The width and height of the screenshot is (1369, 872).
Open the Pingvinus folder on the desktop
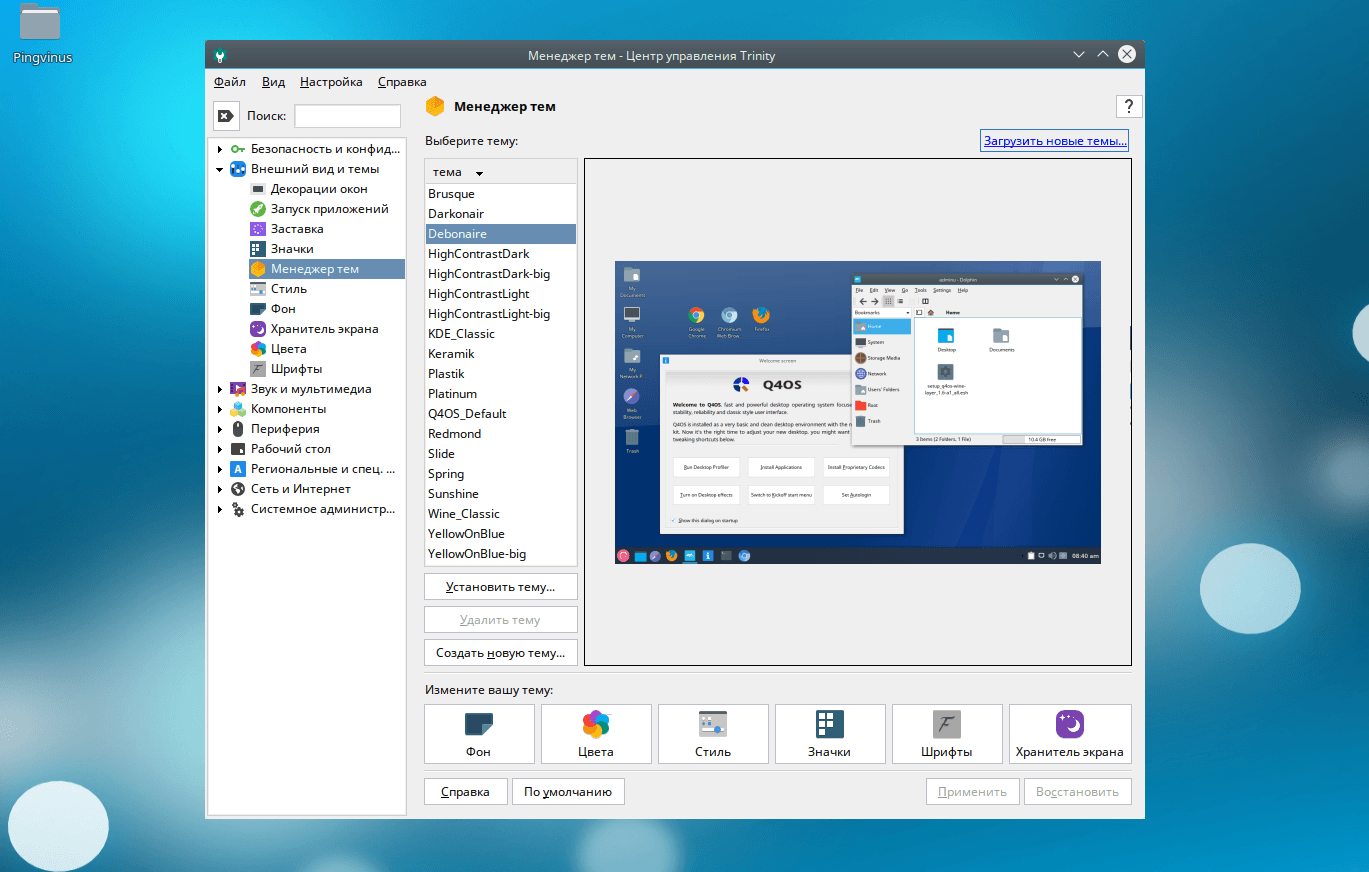(40, 35)
